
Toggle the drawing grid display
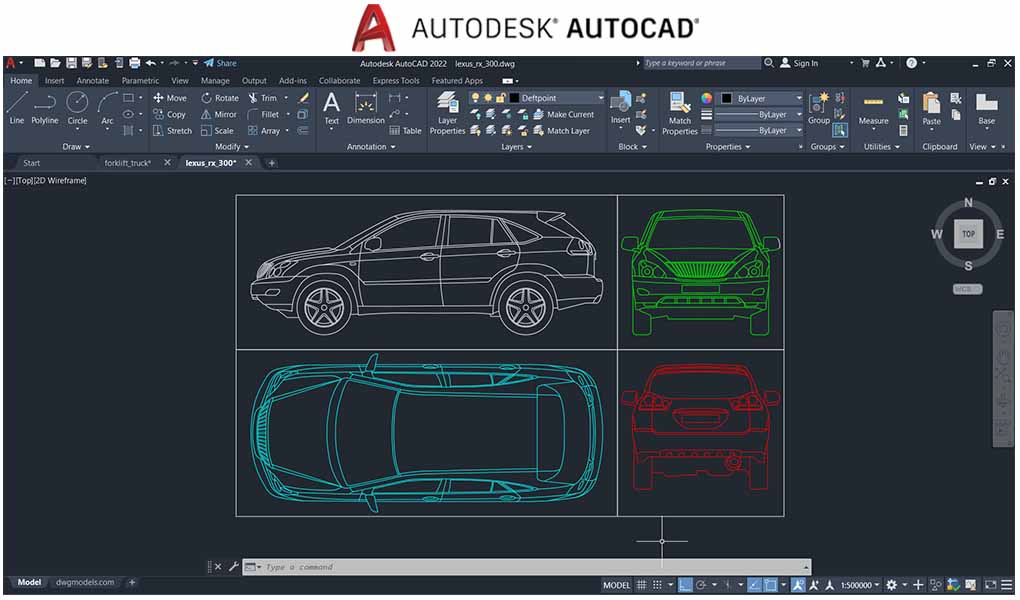click(641, 585)
